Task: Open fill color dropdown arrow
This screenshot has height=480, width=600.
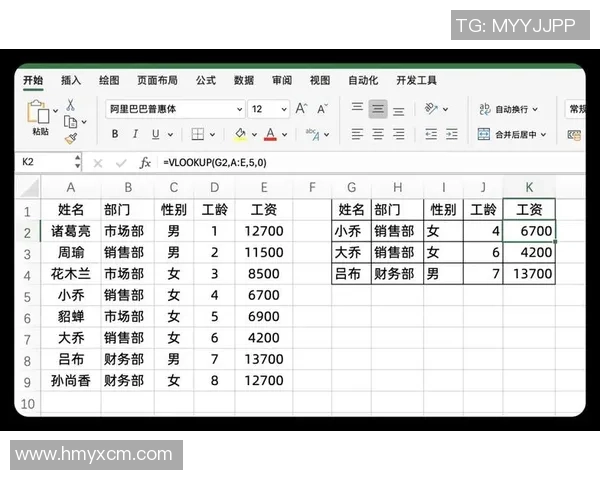Action: [x=254, y=134]
